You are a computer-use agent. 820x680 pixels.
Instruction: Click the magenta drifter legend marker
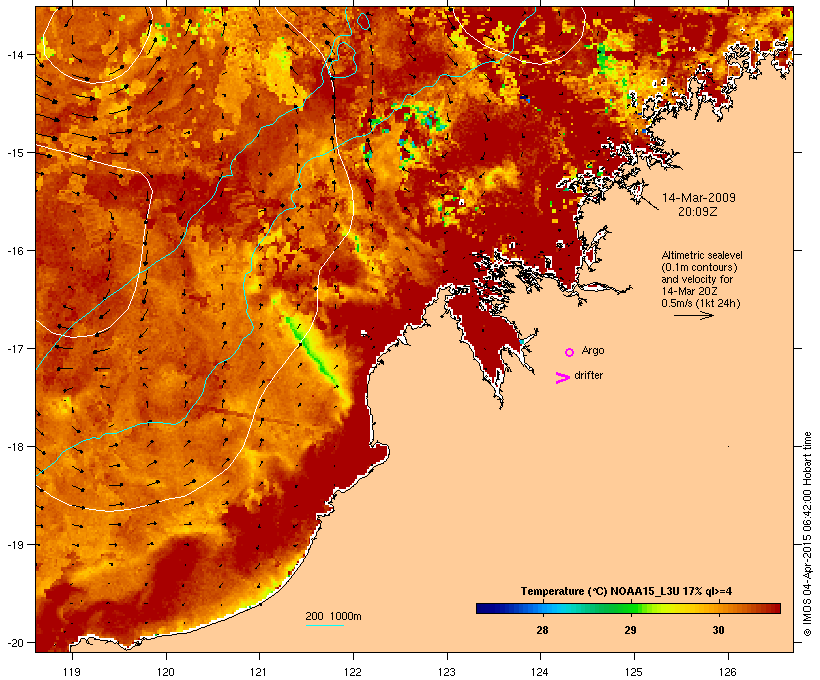point(562,378)
